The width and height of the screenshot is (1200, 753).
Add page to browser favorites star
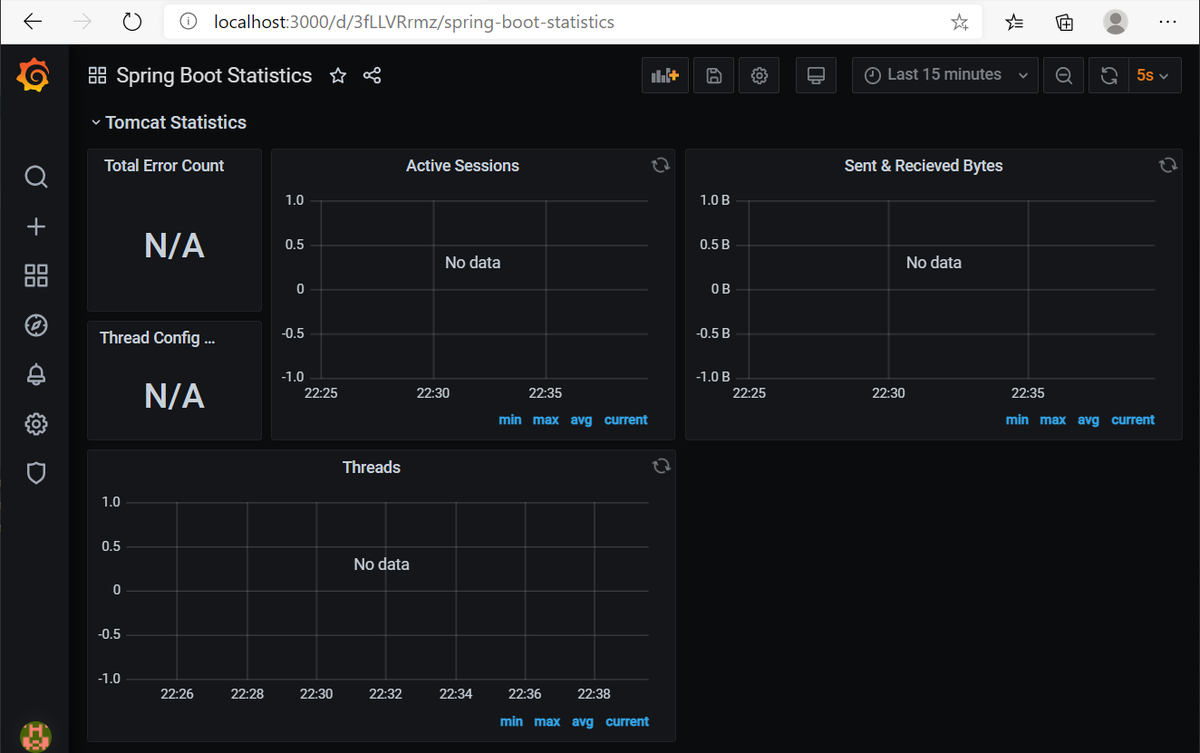pos(960,22)
